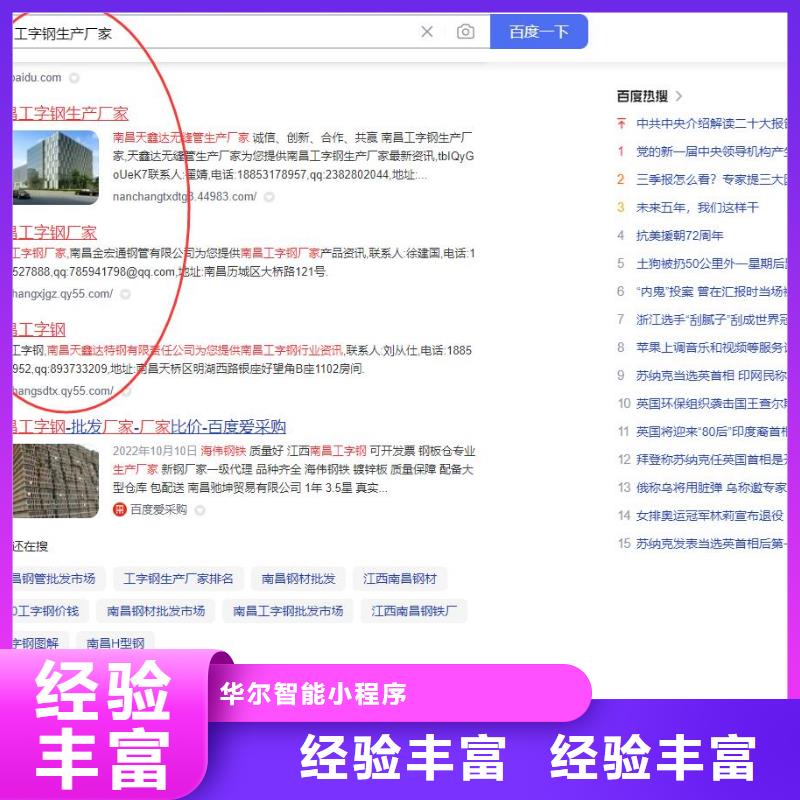Open the 批发厂家-厂家比价-百度爱采购 result

[149, 427]
